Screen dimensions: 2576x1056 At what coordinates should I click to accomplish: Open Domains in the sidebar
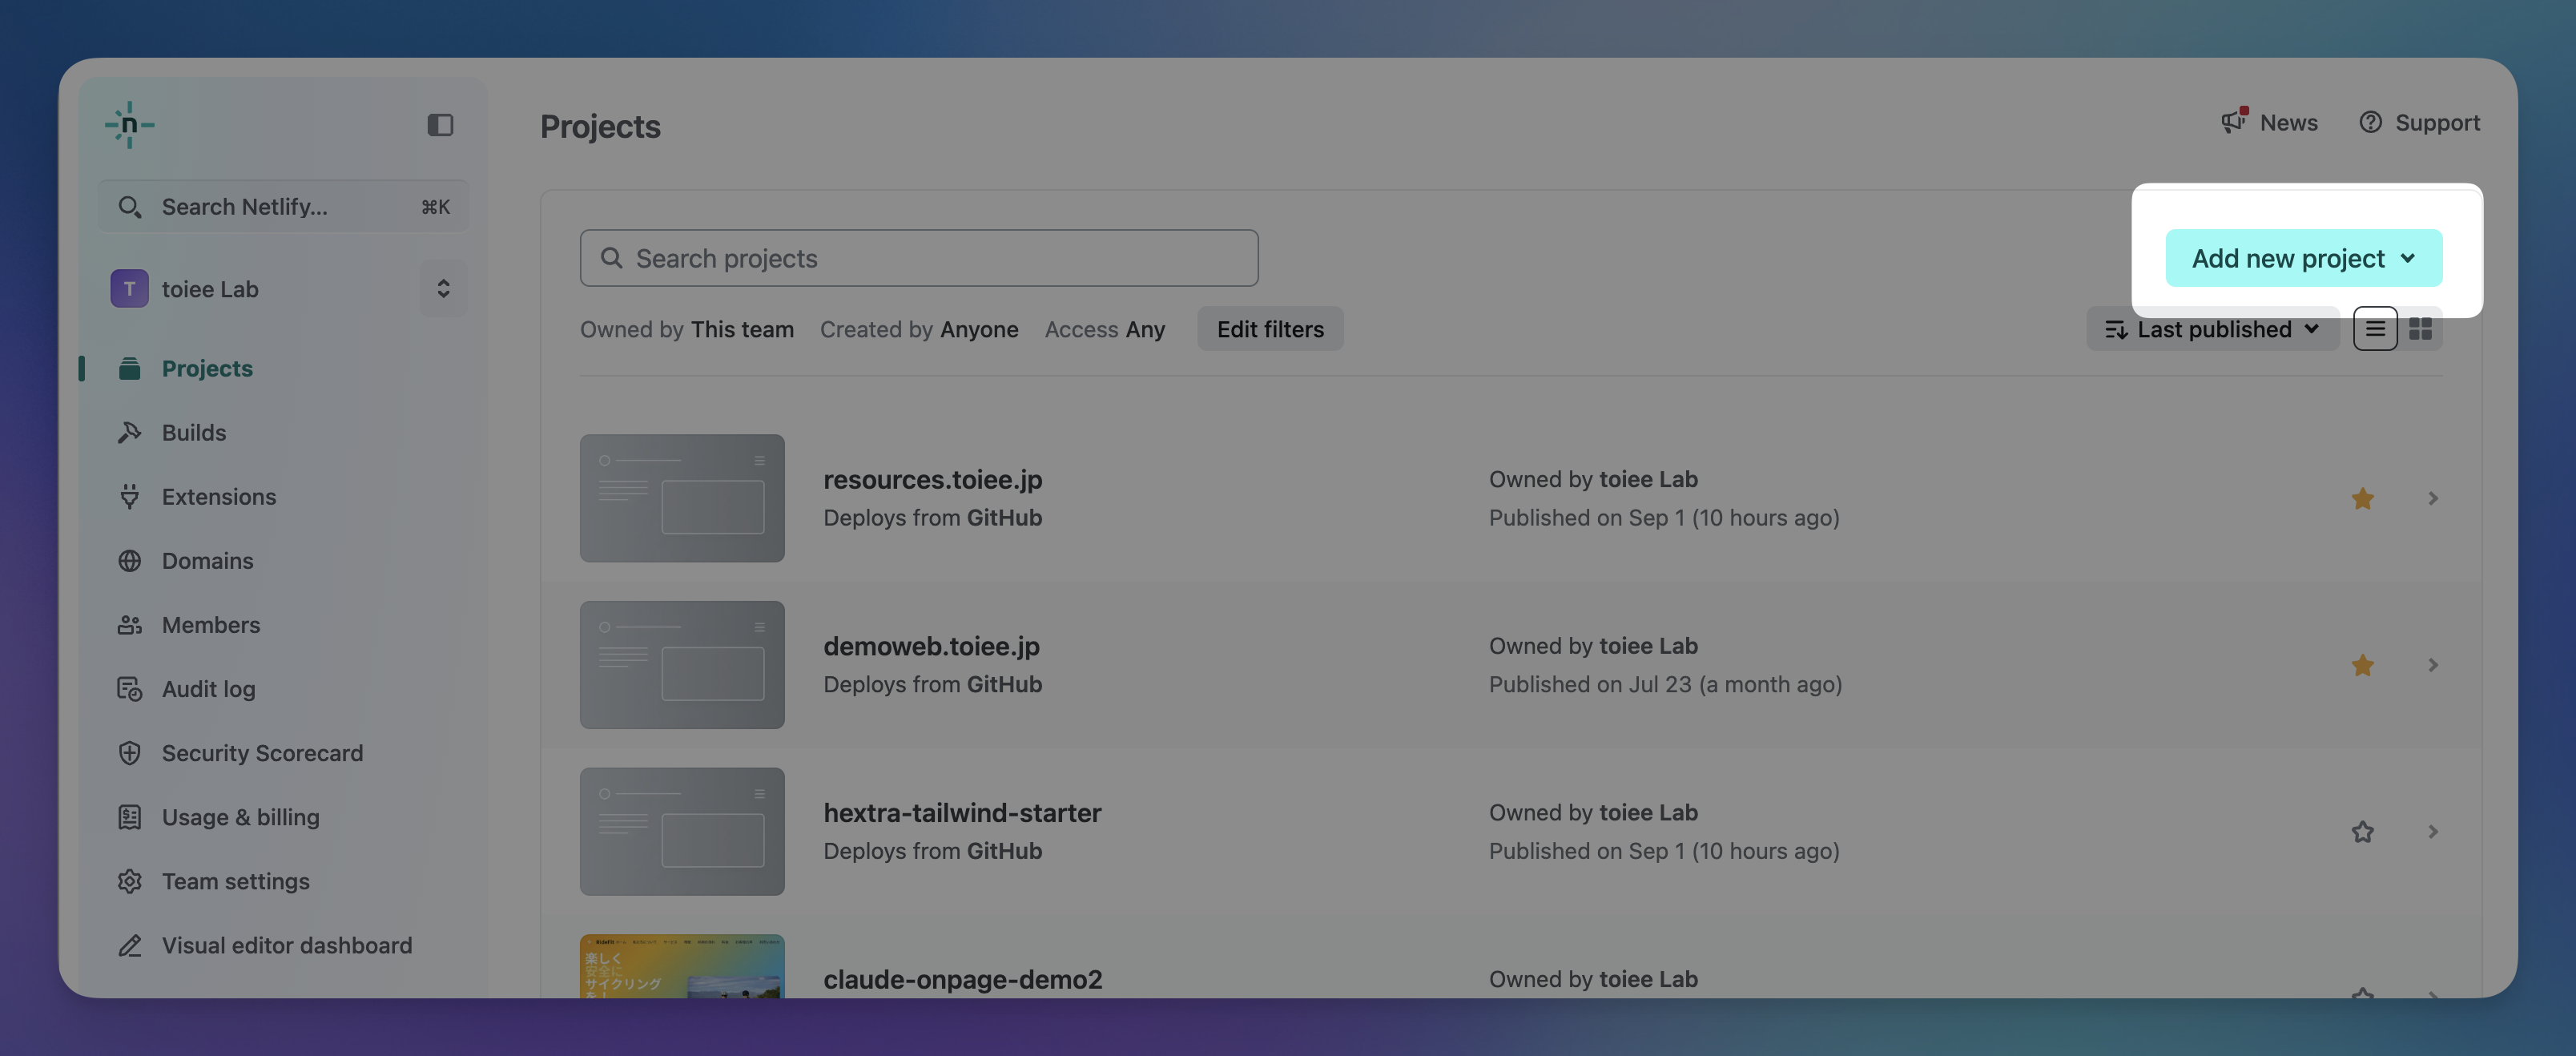click(207, 560)
